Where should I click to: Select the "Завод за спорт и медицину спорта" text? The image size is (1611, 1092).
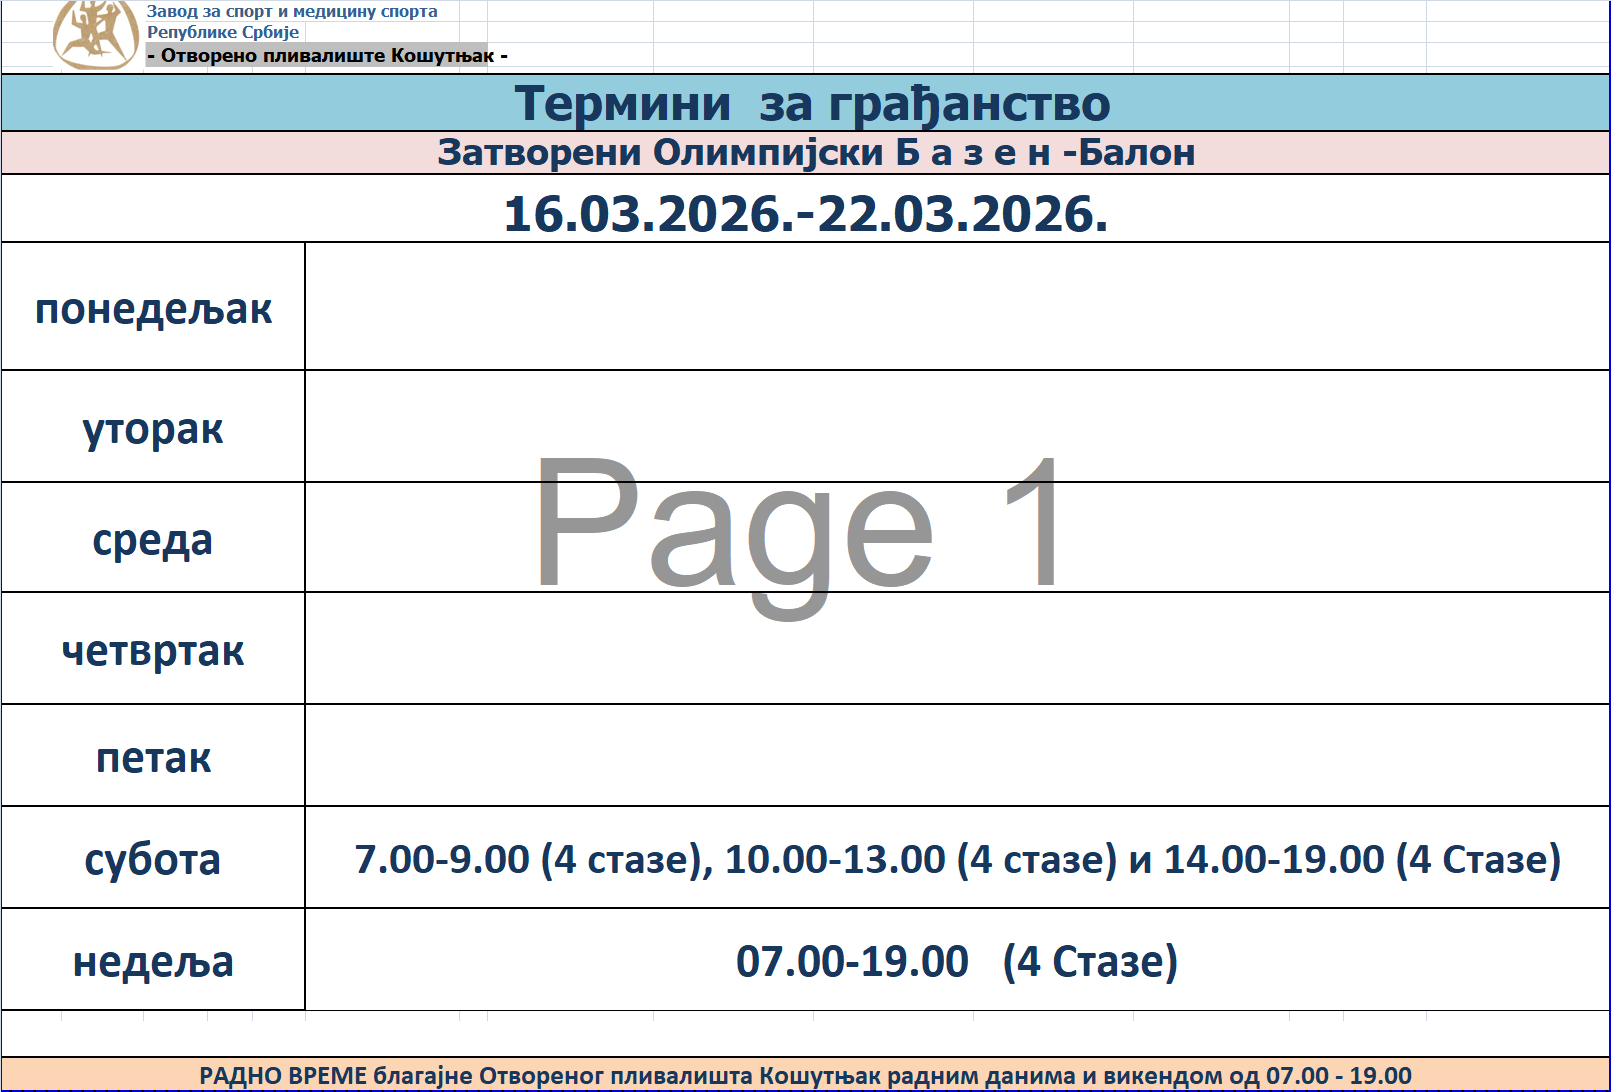(292, 12)
